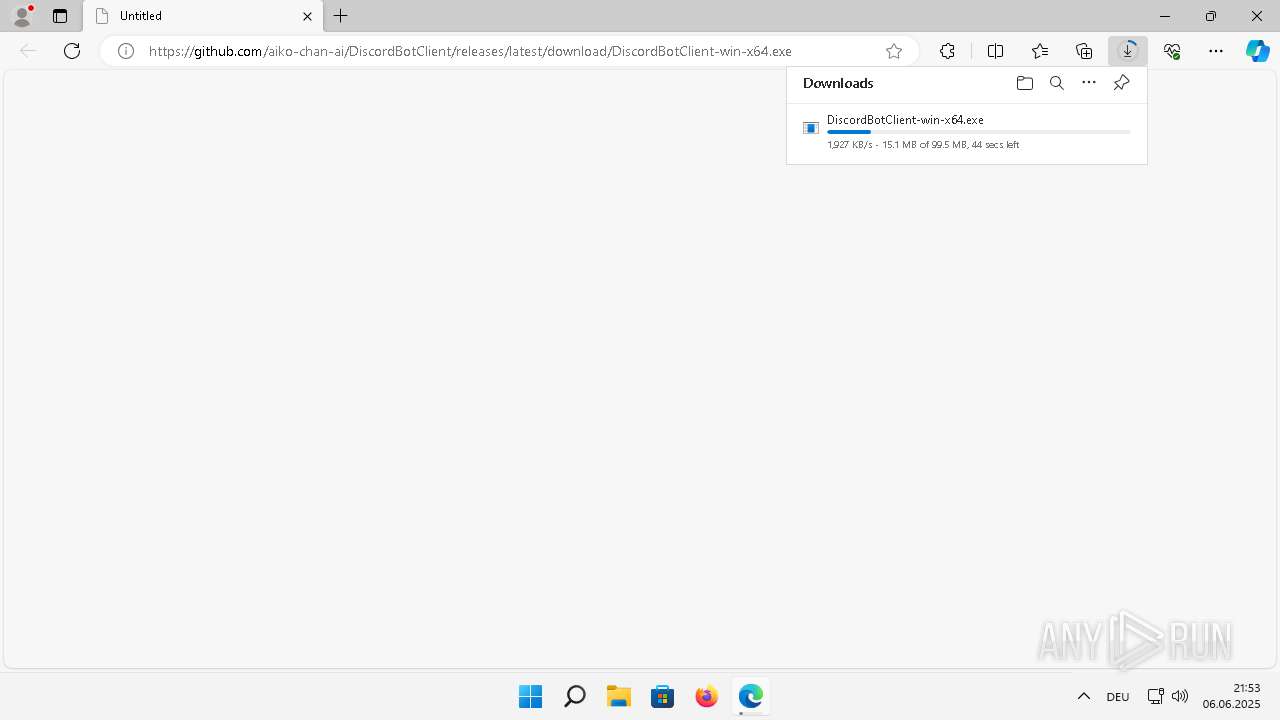Open Windows Search from taskbar
Screen dimensions: 1280x720
[x=574, y=696]
